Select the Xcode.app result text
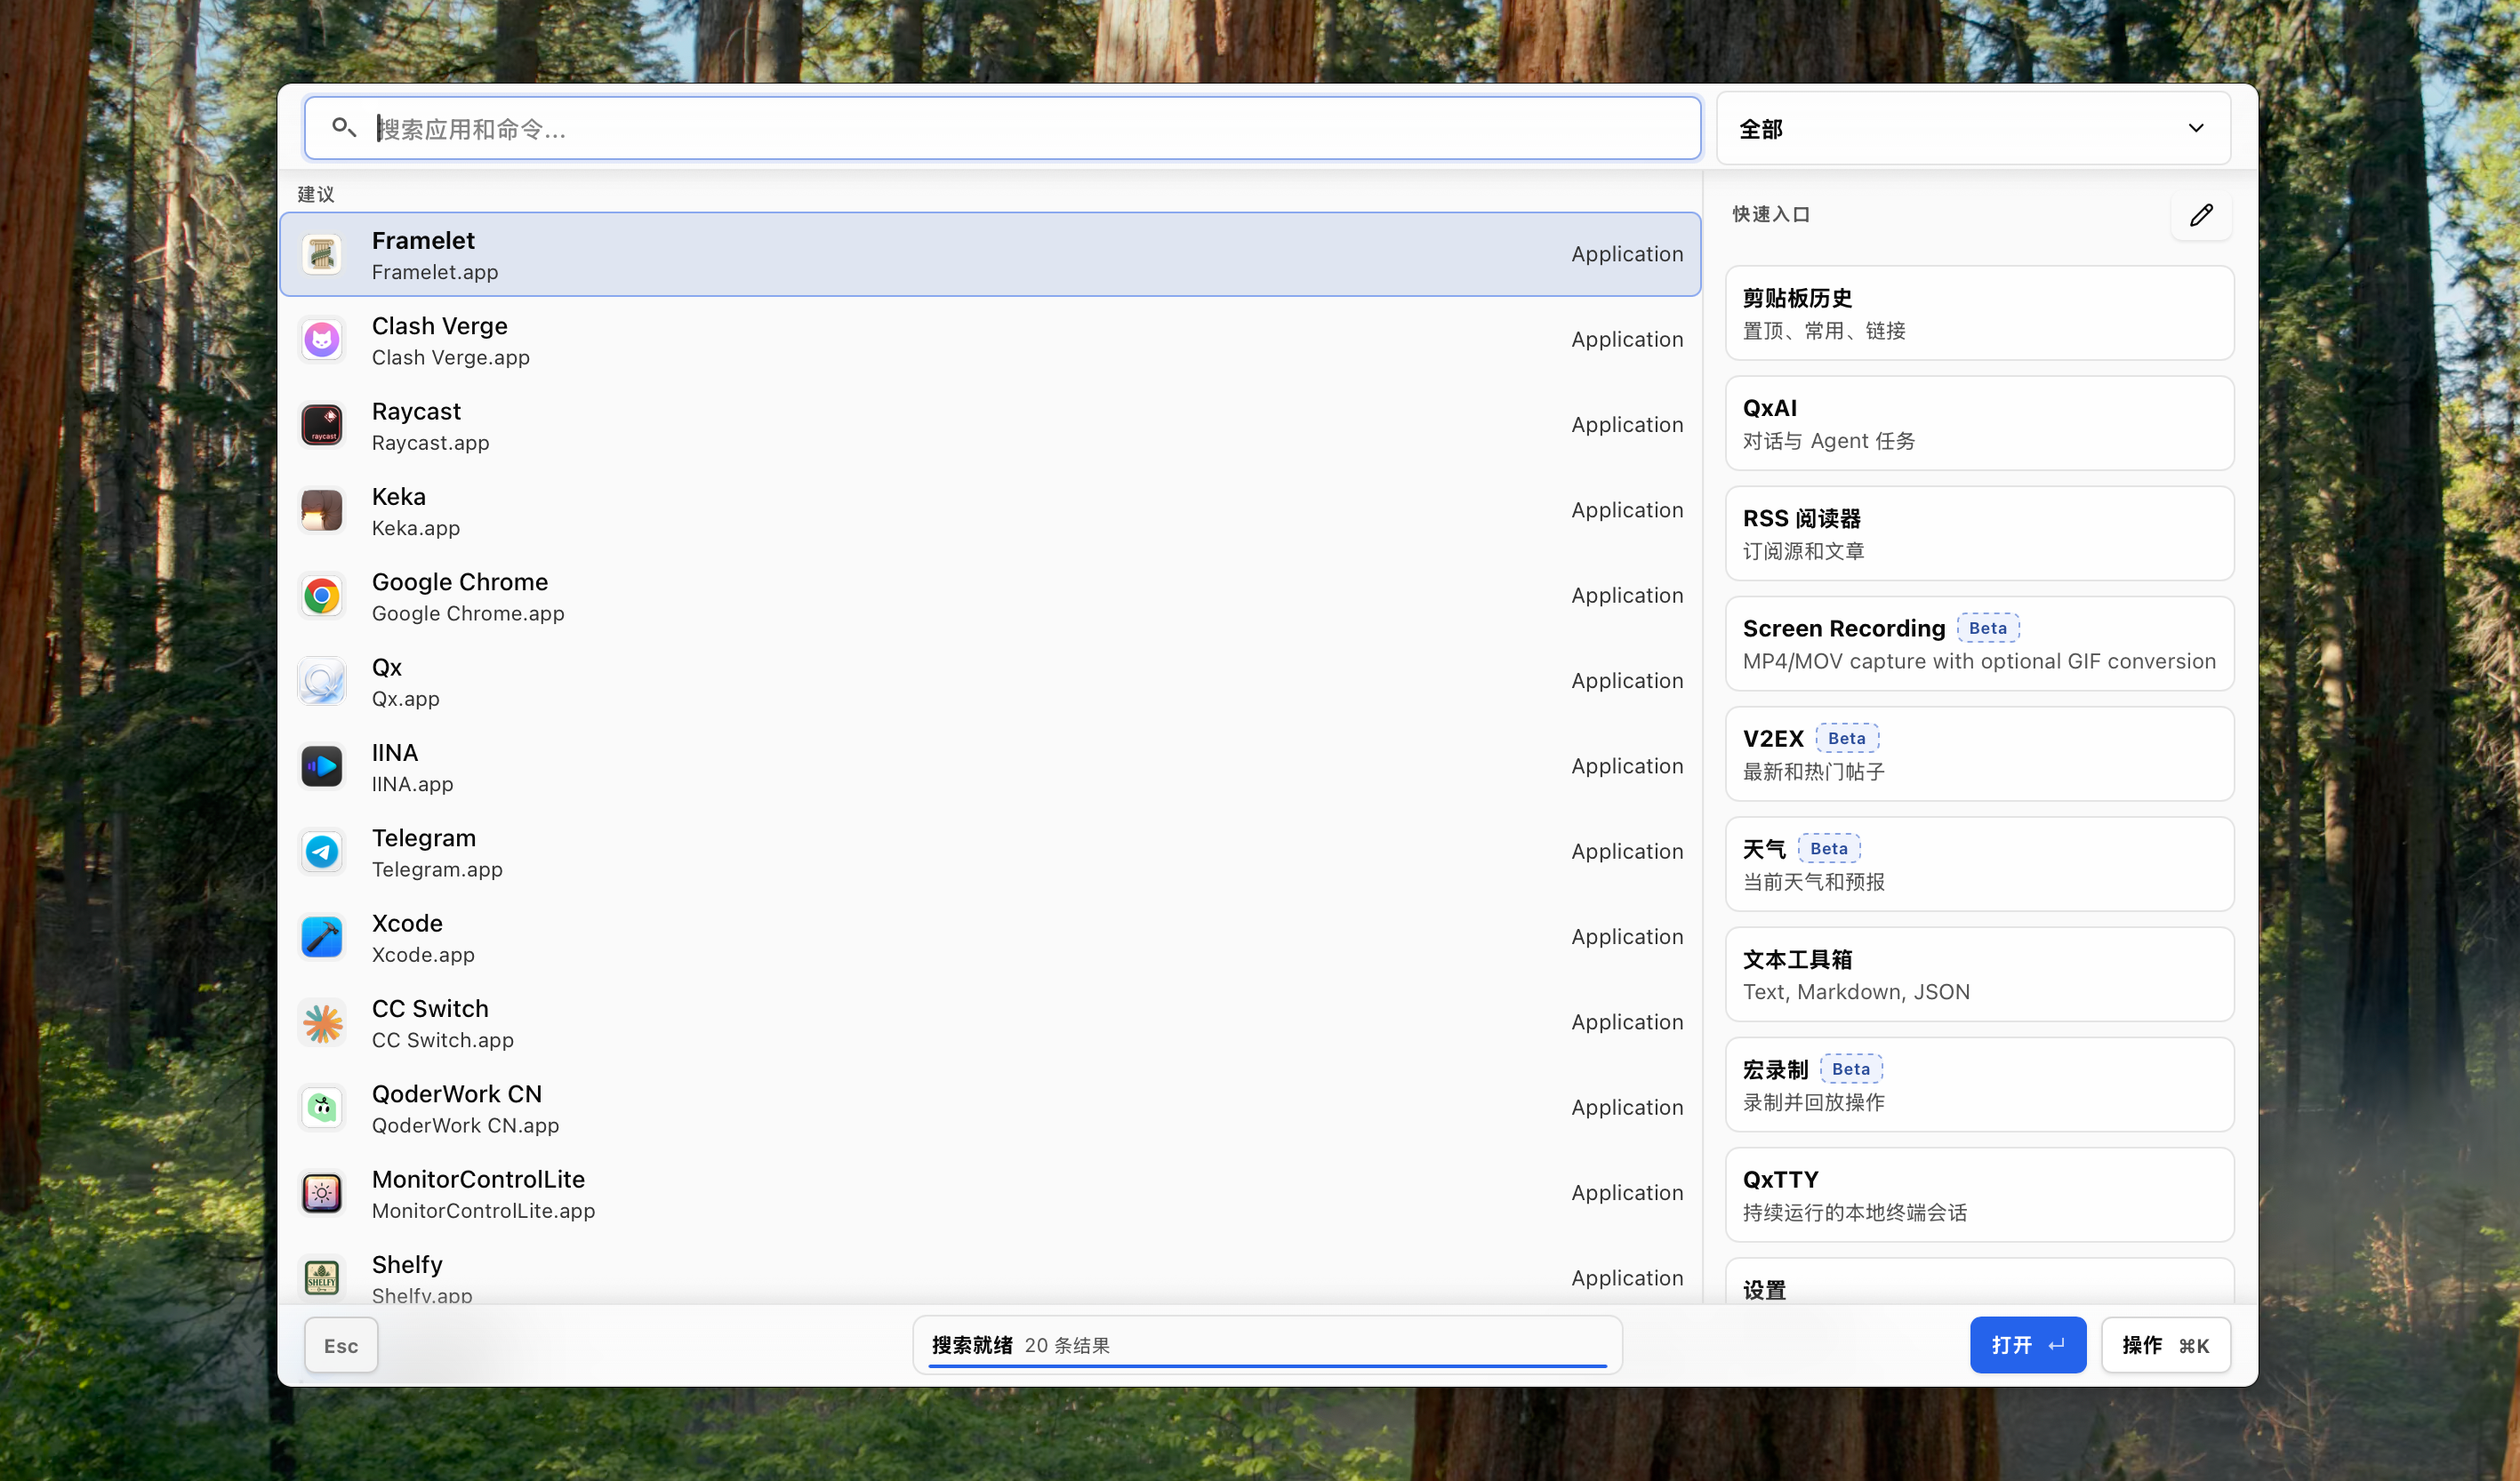The image size is (2520, 1481). pyautogui.click(x=423, y=955)
